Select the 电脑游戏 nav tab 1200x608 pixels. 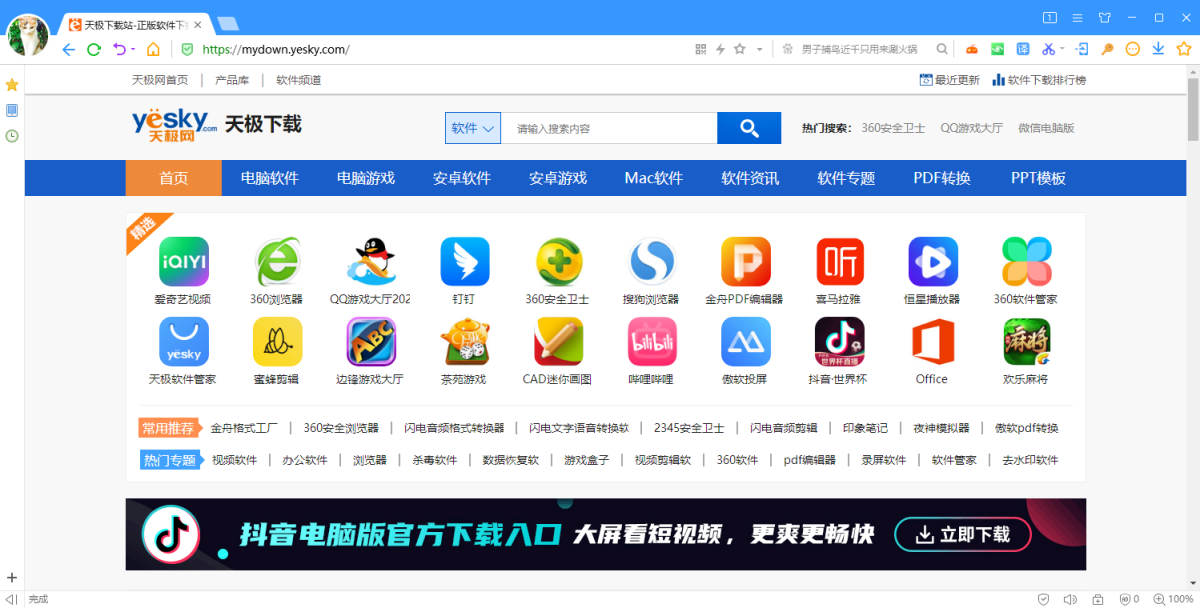366,178
